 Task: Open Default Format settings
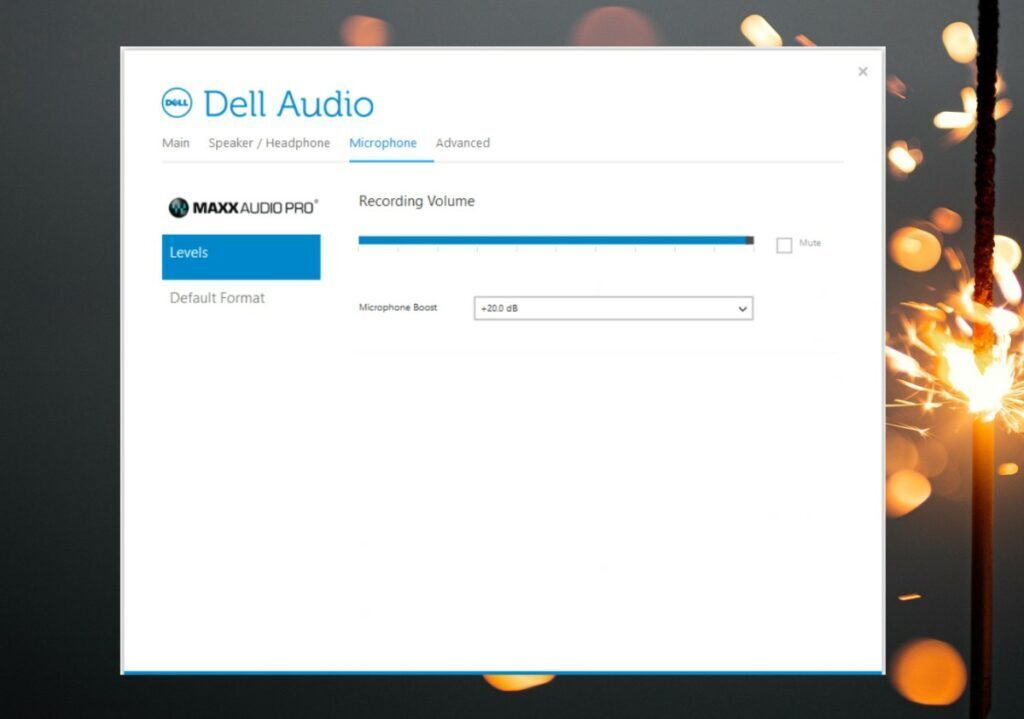[x=216, y=297]
